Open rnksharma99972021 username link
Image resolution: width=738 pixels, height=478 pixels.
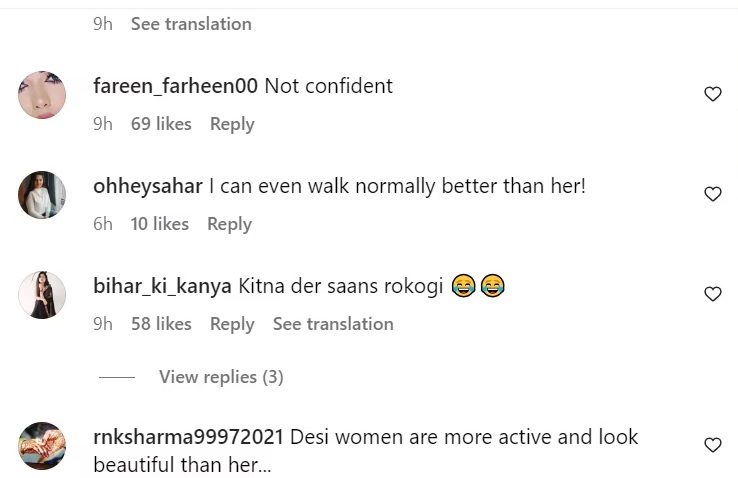pos(189,437)
